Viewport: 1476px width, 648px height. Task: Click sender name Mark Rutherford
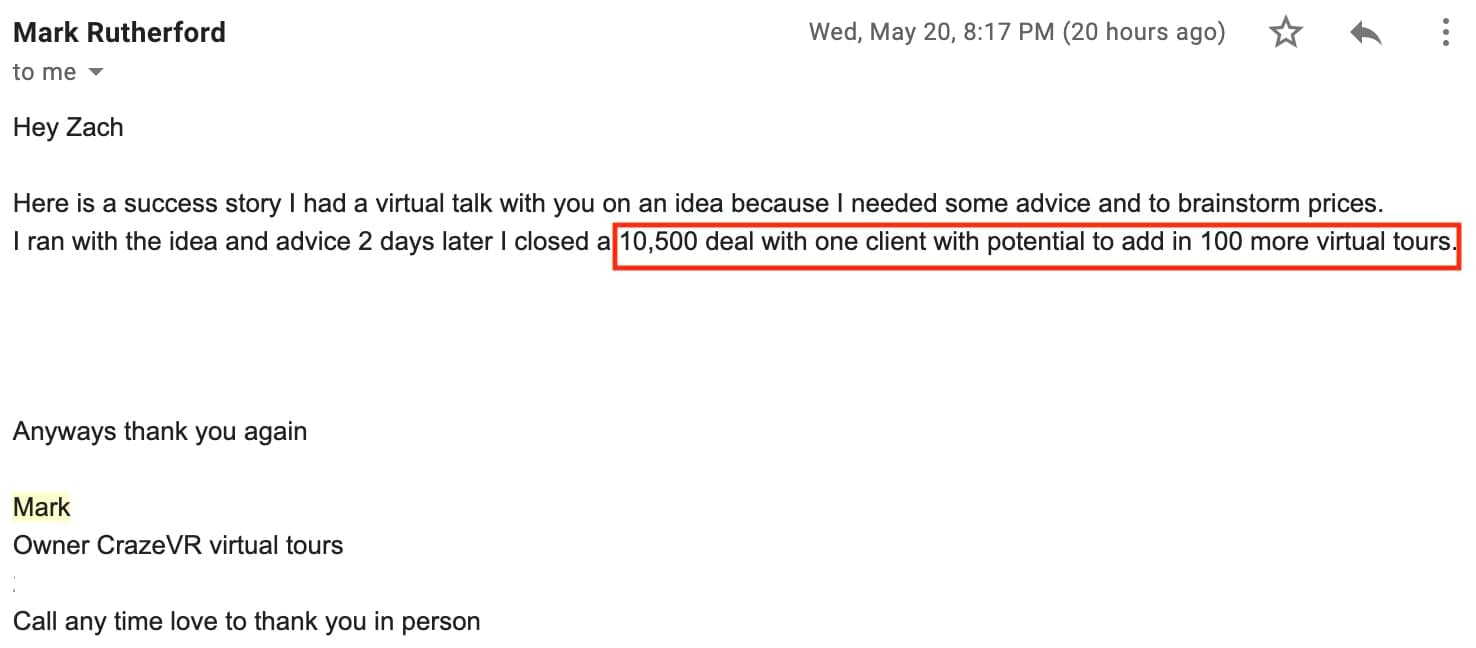[x=119, y=32]
